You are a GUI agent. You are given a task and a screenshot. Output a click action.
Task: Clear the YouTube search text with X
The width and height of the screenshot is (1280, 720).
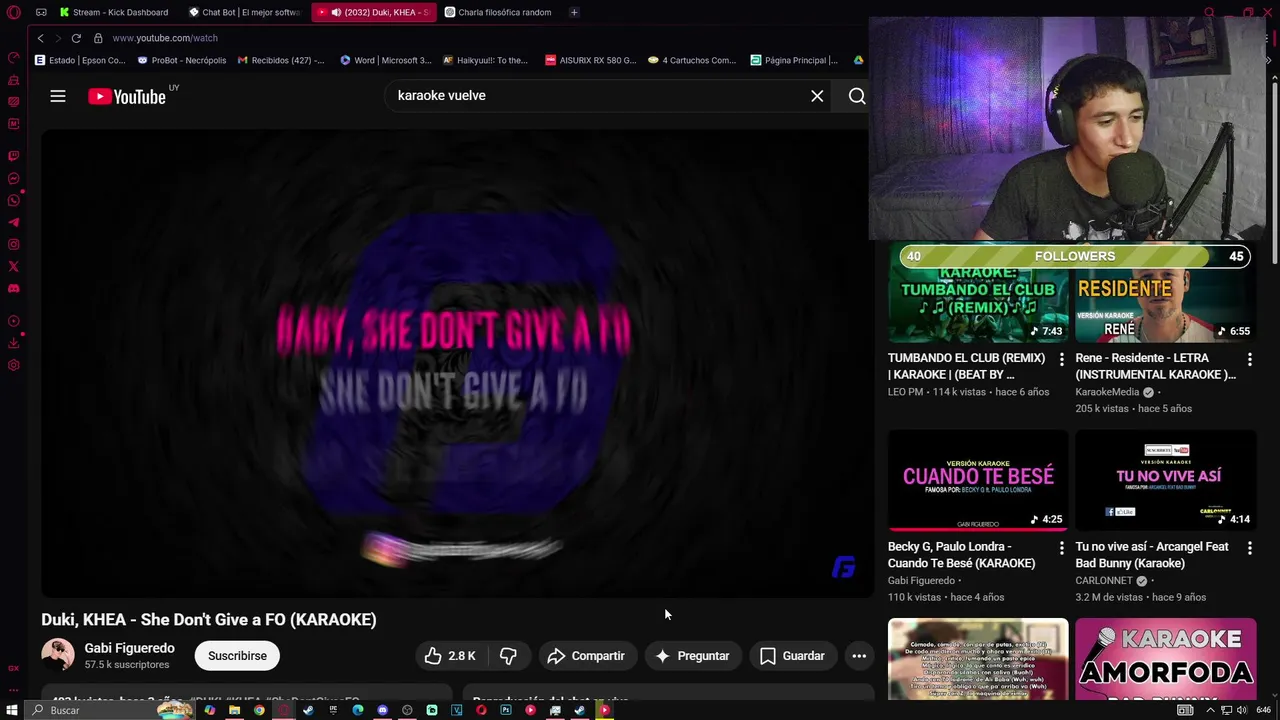[817, 96]
